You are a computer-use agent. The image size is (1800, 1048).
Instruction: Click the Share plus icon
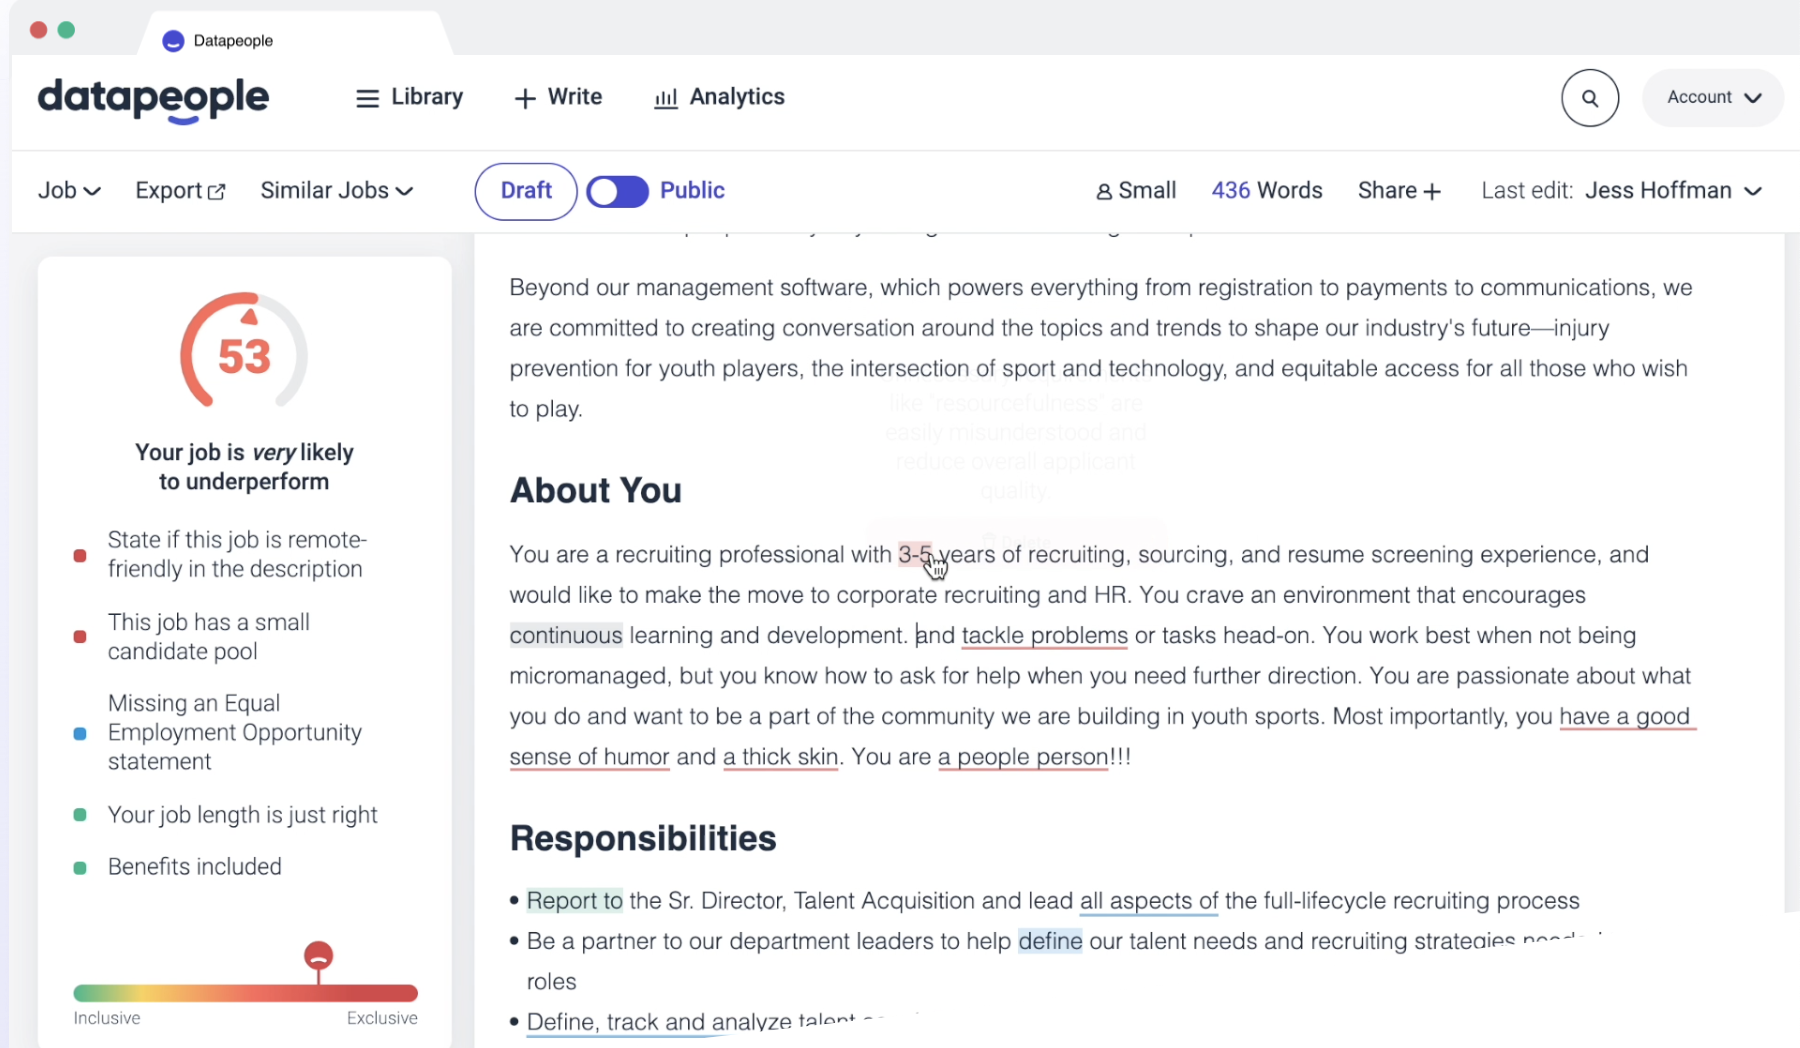pos(1432,190)
